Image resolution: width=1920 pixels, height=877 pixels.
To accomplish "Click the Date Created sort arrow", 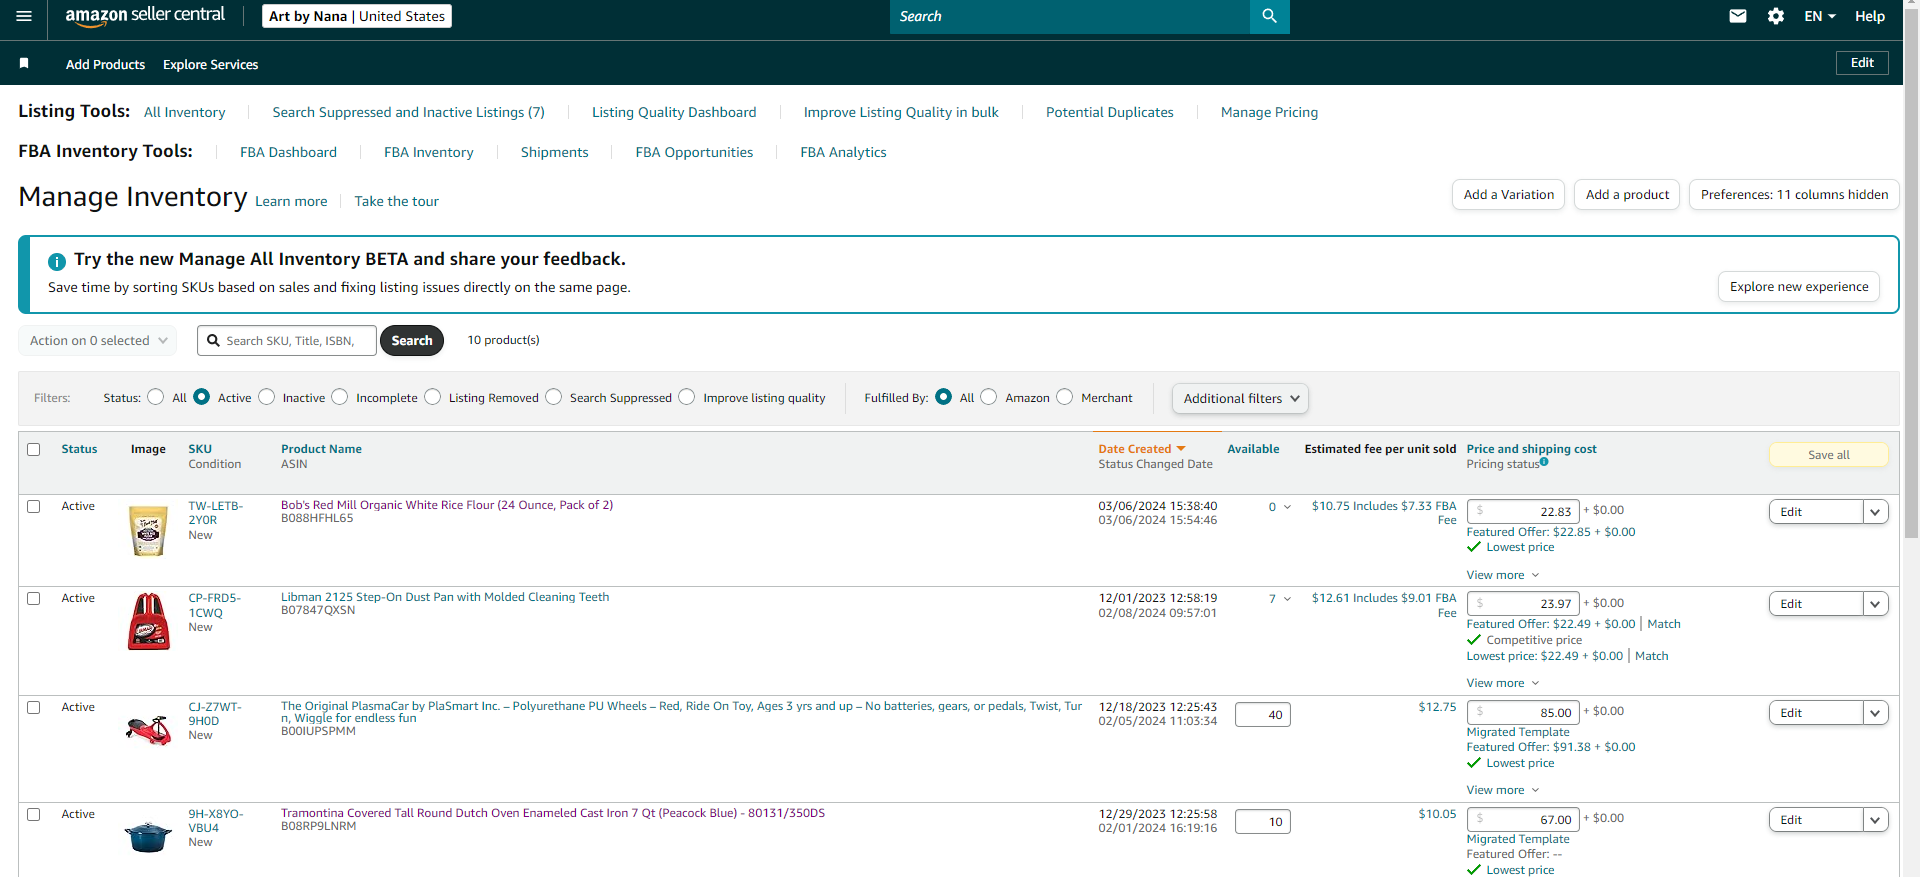I will coord(1181,449).
